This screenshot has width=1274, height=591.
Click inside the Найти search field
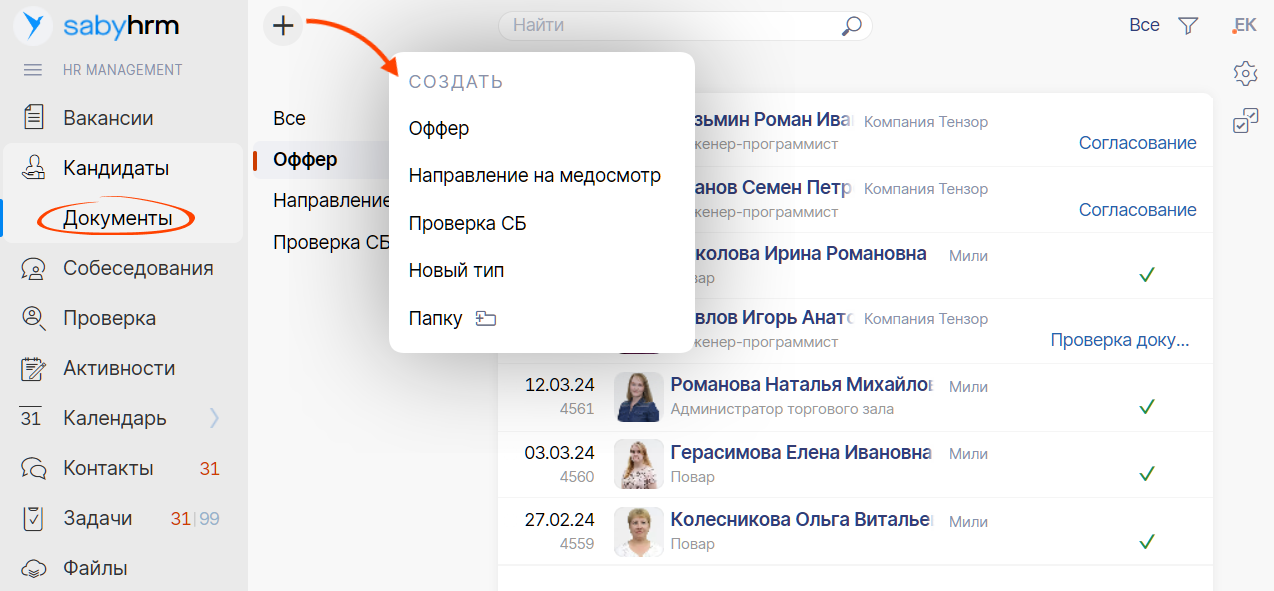(x=670, y=26)
